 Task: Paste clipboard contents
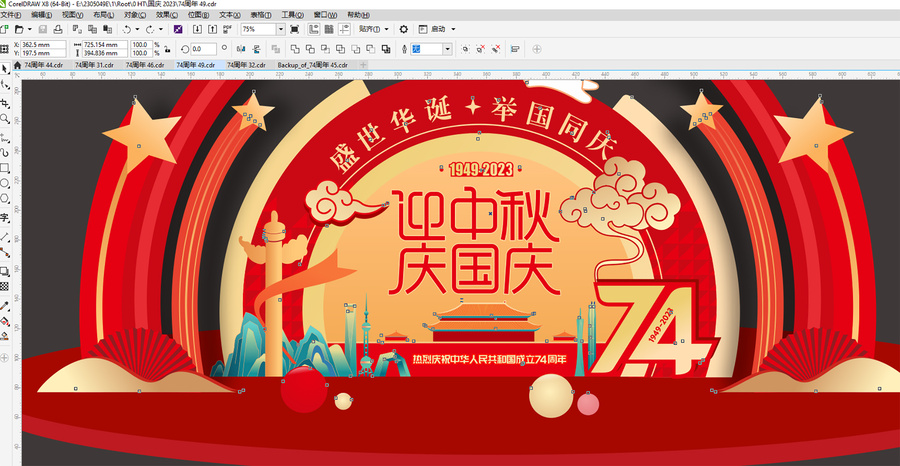[x=107, y=29]
